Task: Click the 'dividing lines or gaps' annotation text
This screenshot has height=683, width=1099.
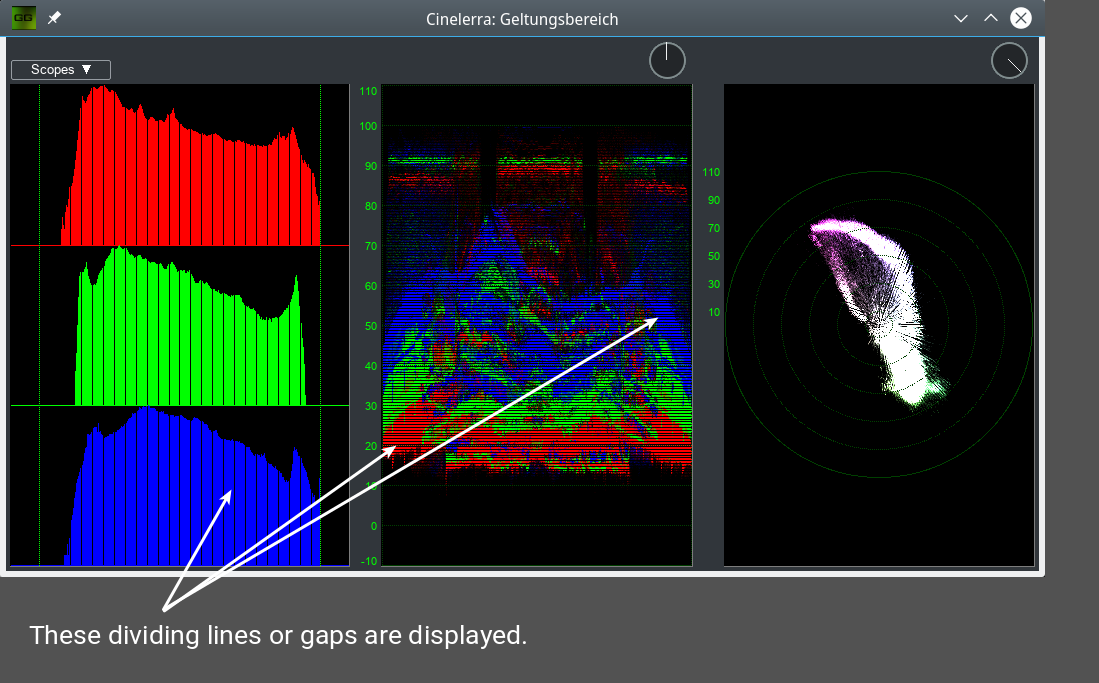Action: (x=278, y=635)
